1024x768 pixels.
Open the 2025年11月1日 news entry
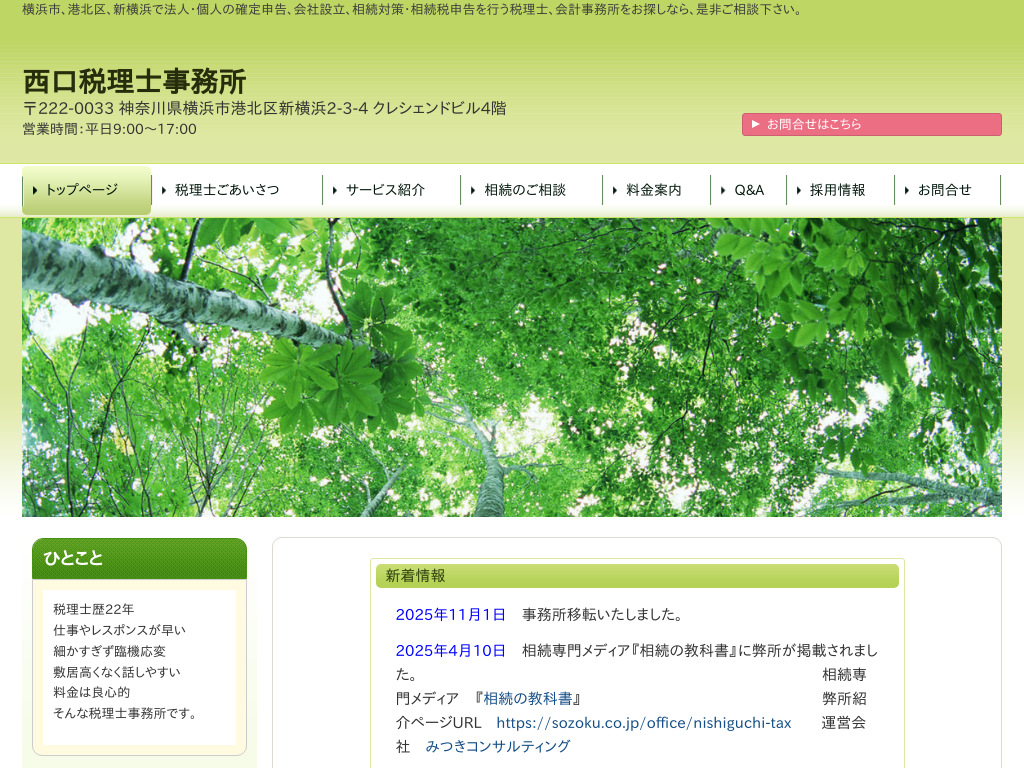pyautogui.click(x=450, y=614)
